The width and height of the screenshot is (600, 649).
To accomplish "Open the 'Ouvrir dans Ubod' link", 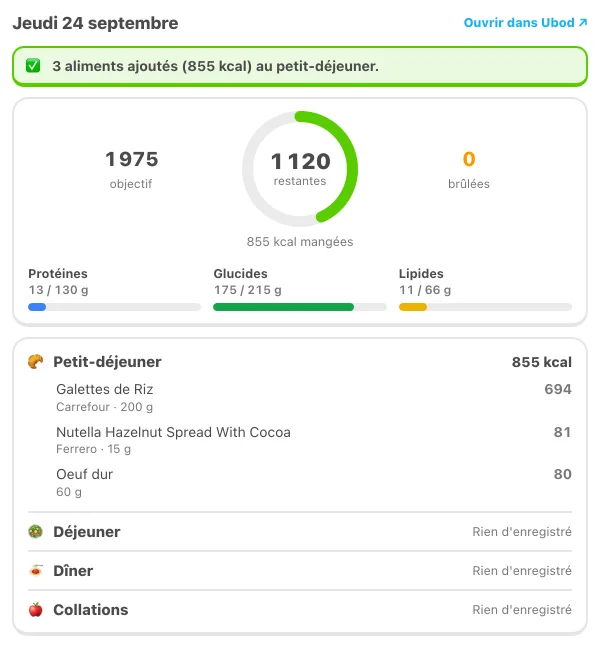I will (x=525, y=22).
